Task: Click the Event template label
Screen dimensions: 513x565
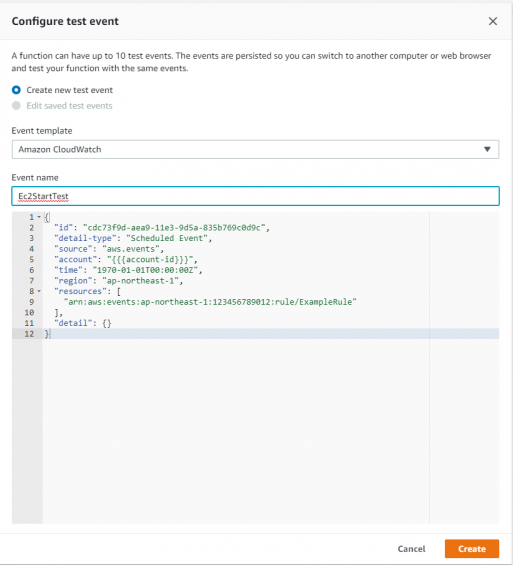Action: (42, 131)
